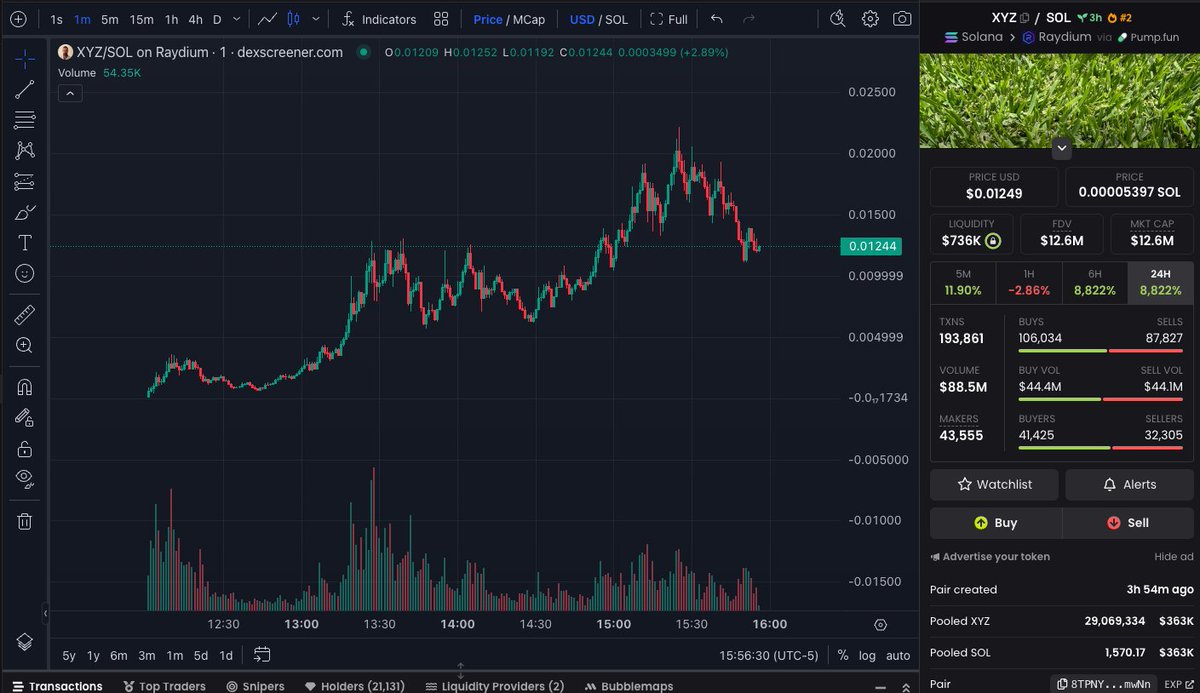Take a chart snapshot with the camera icon
1200x693 pixels.
(x=902, y=18)
